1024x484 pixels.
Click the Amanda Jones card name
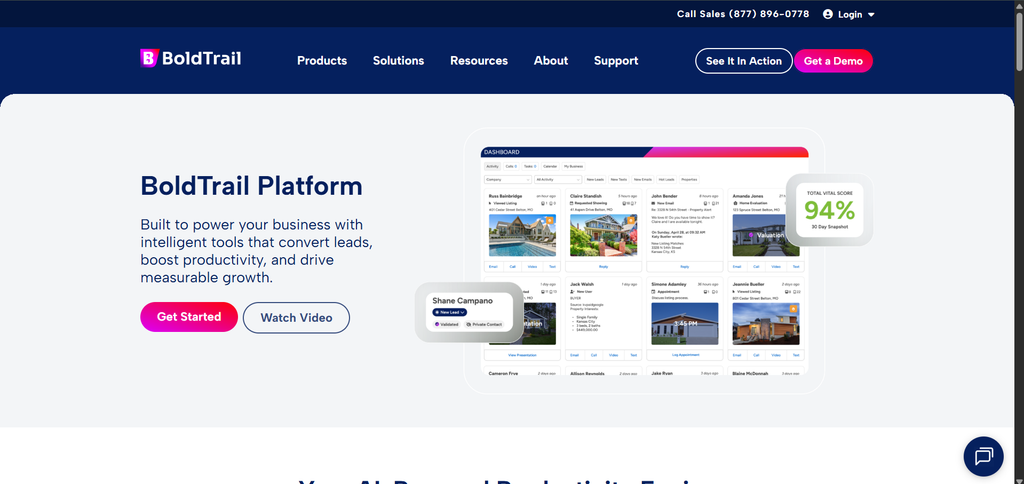(748, 195)
